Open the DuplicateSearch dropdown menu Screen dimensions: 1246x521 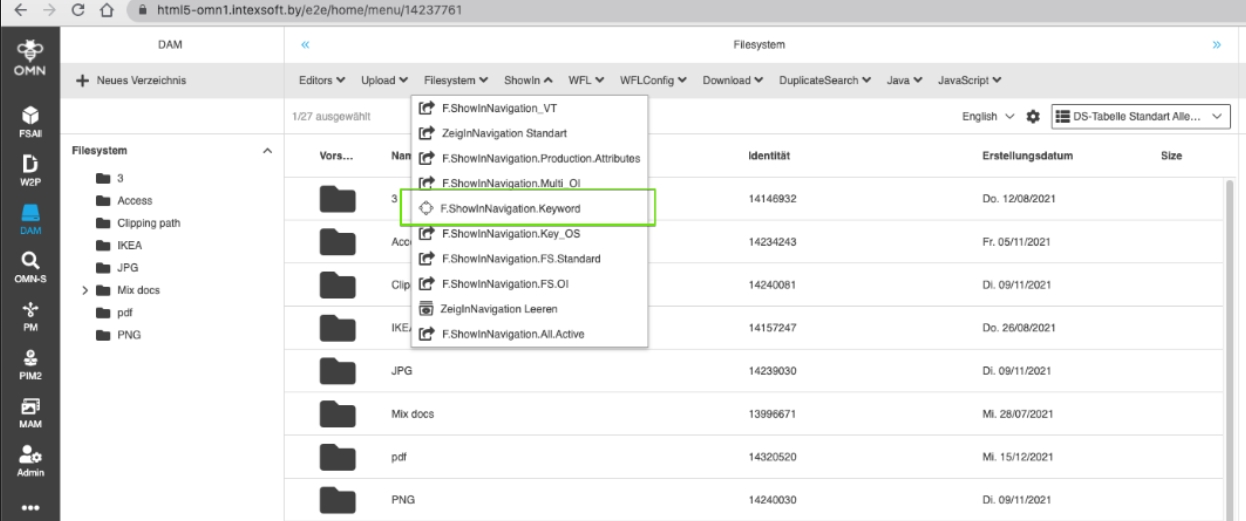(x=826, y=80)
